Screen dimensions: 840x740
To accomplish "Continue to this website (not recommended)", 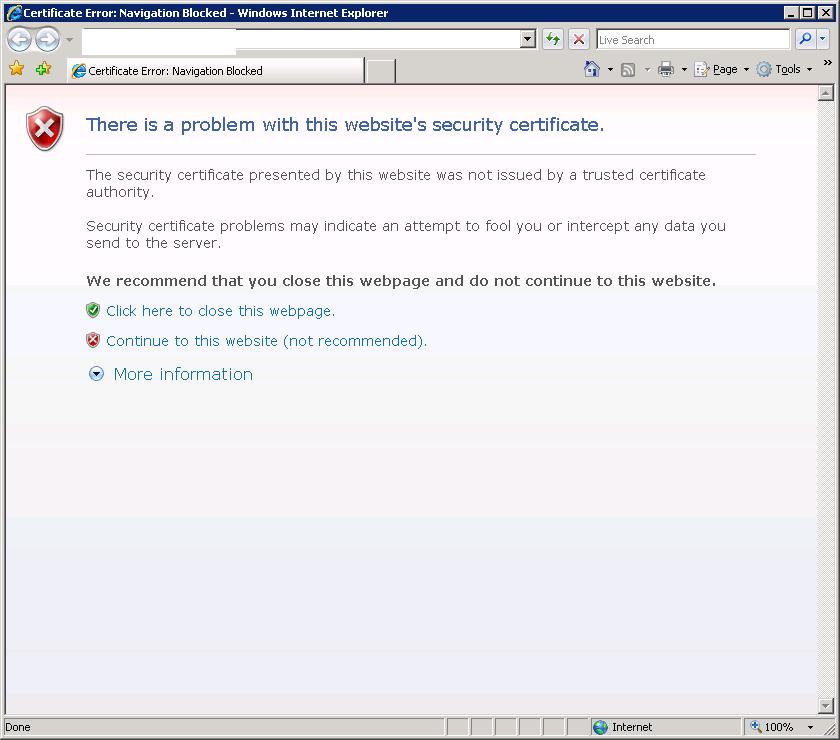I will 266,340.
